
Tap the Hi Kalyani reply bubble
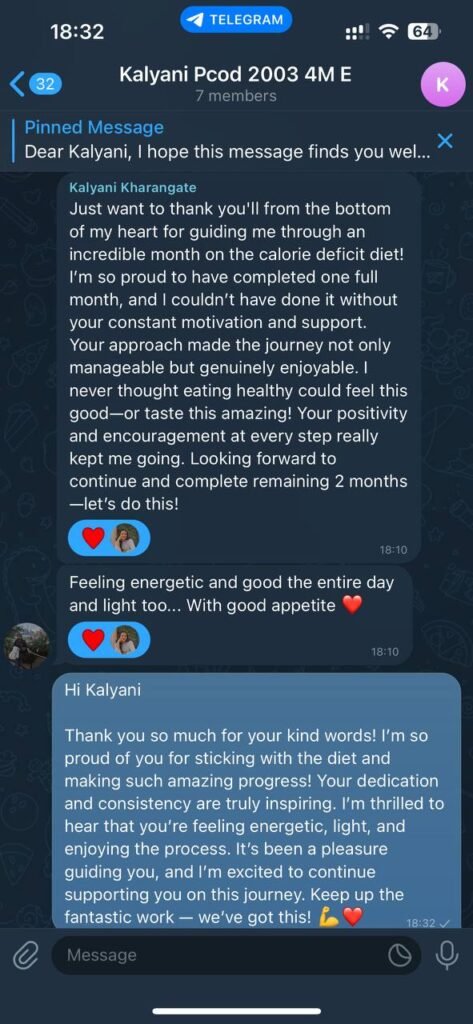256,800
